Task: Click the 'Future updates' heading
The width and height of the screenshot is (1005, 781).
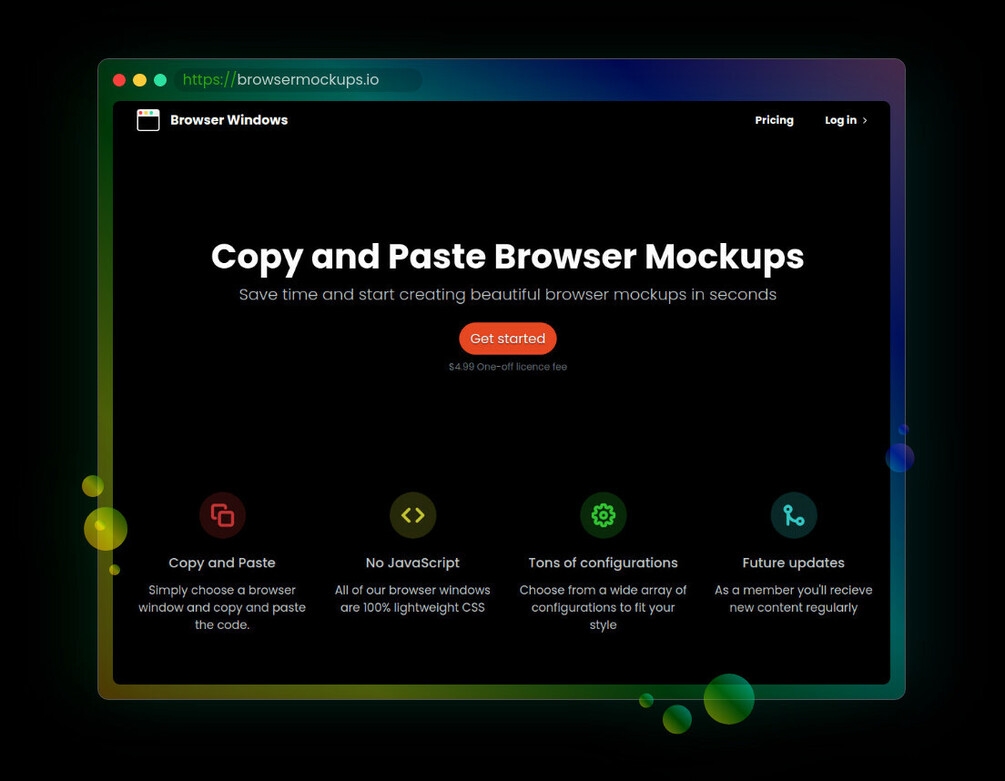Action: click(793, 563)
